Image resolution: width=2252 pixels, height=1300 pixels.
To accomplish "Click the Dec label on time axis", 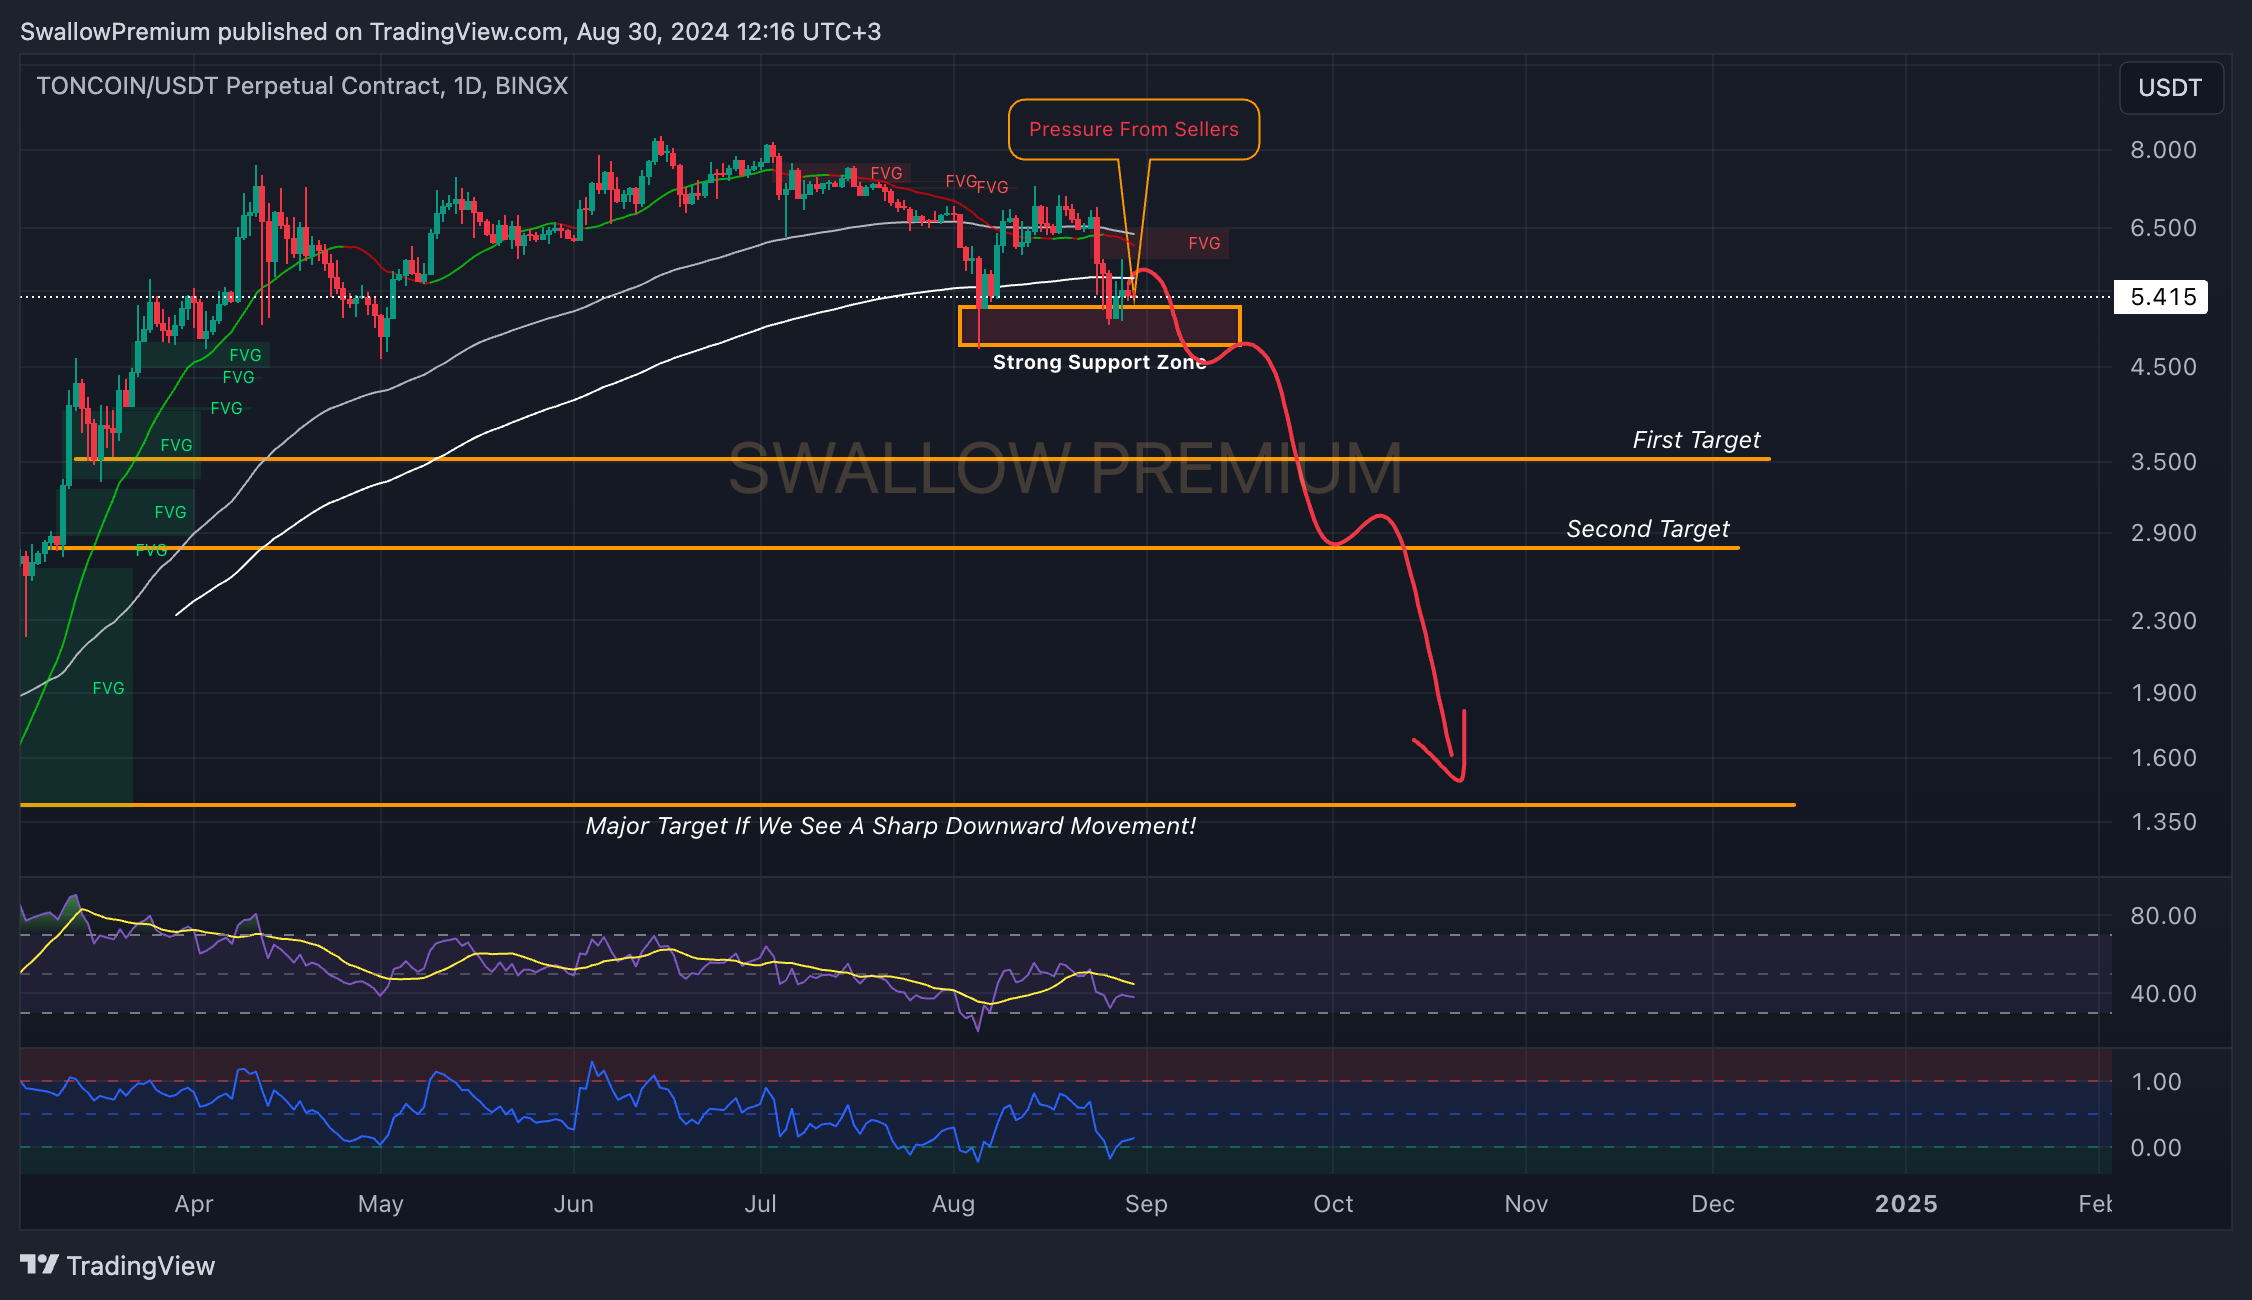I will pos(1713,1204).
